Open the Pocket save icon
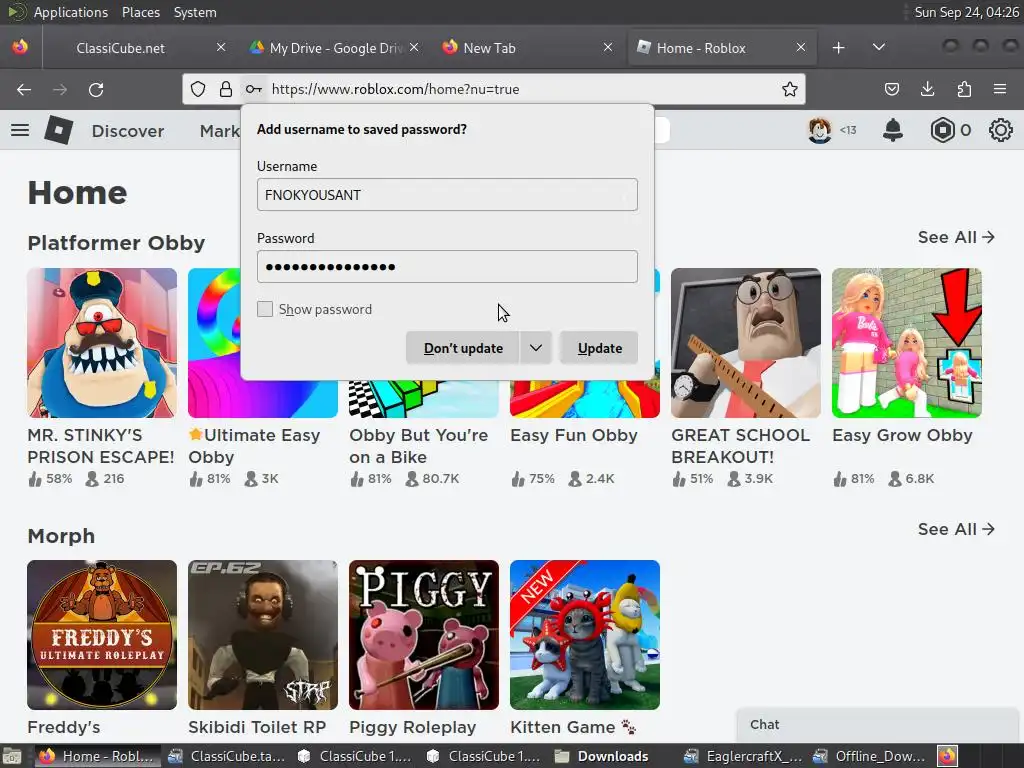The image size is (1024, 768). point(891,89)
